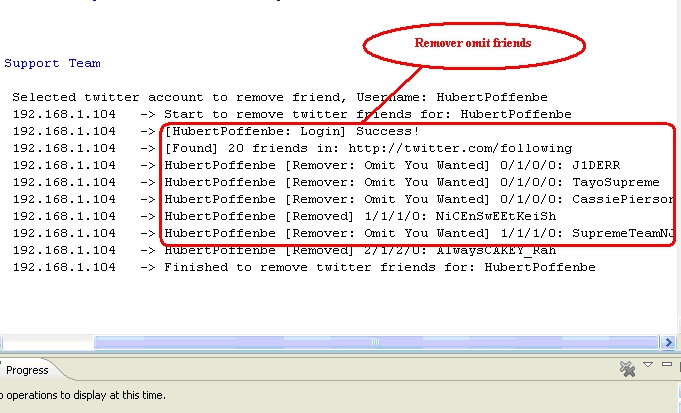Screen dimensions: 681x413
Task: Select the log line mentioning SupremeTeamNJ
Action: click(343, 233)
